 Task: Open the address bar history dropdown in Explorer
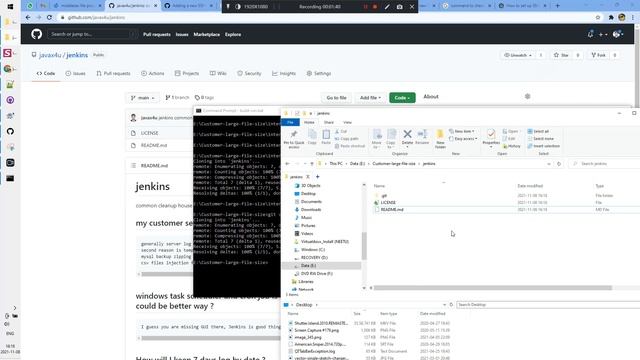549,164
